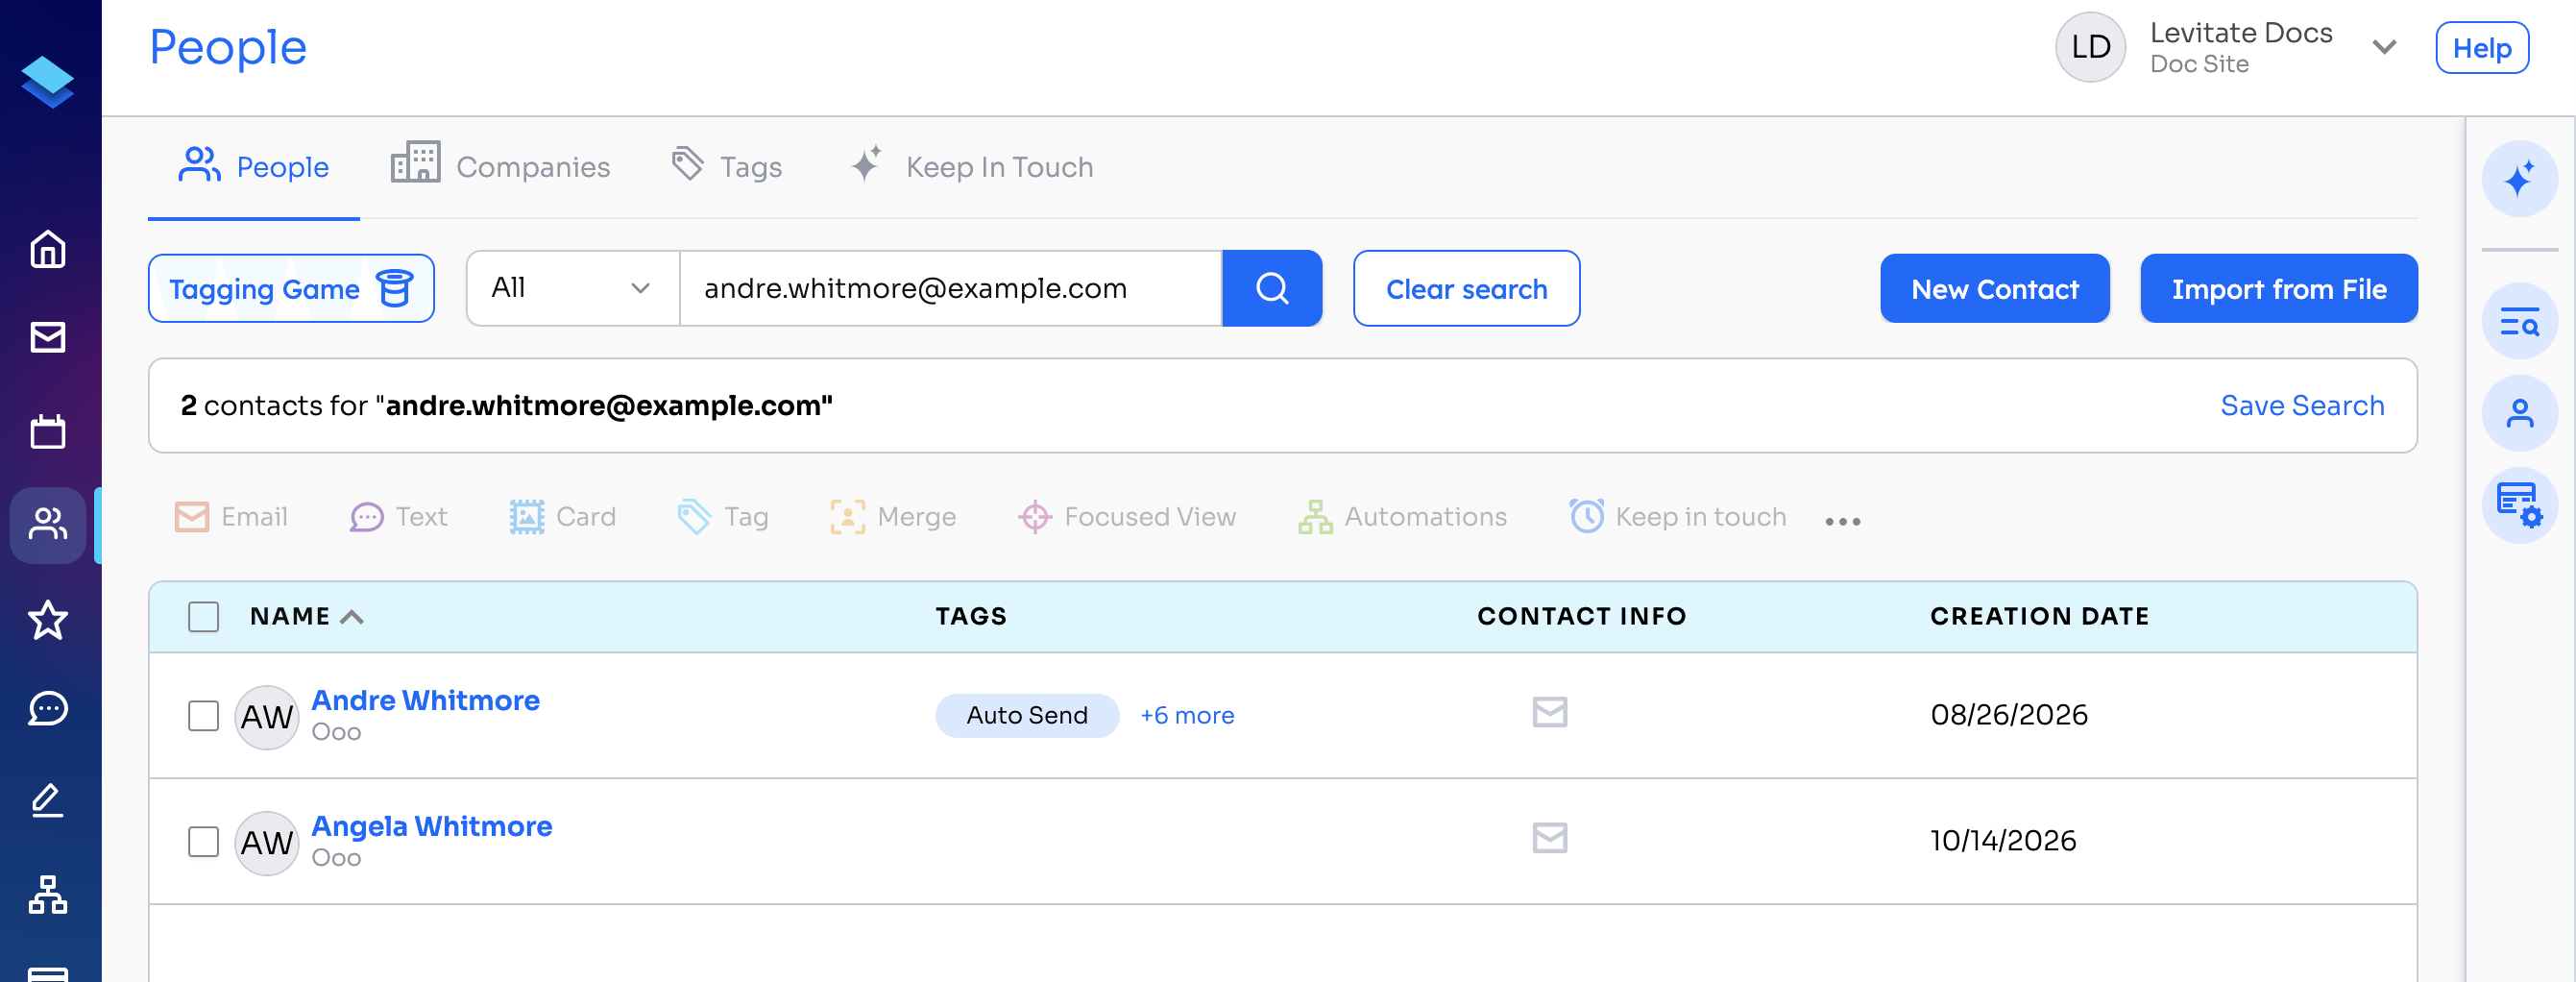
Task: Open the chat bubble sidebar icon
Action: coord(48,708)
